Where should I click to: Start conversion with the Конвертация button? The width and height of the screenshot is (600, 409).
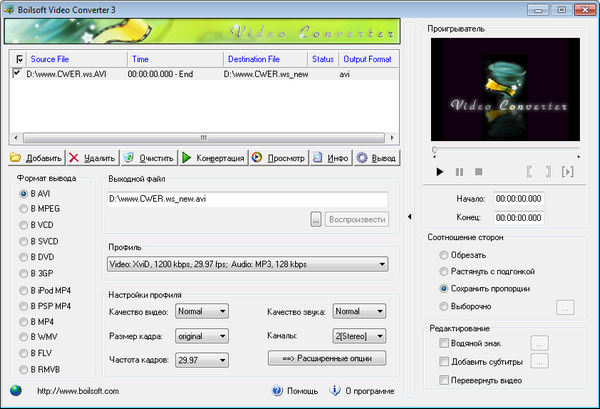[x=212, y=158]
